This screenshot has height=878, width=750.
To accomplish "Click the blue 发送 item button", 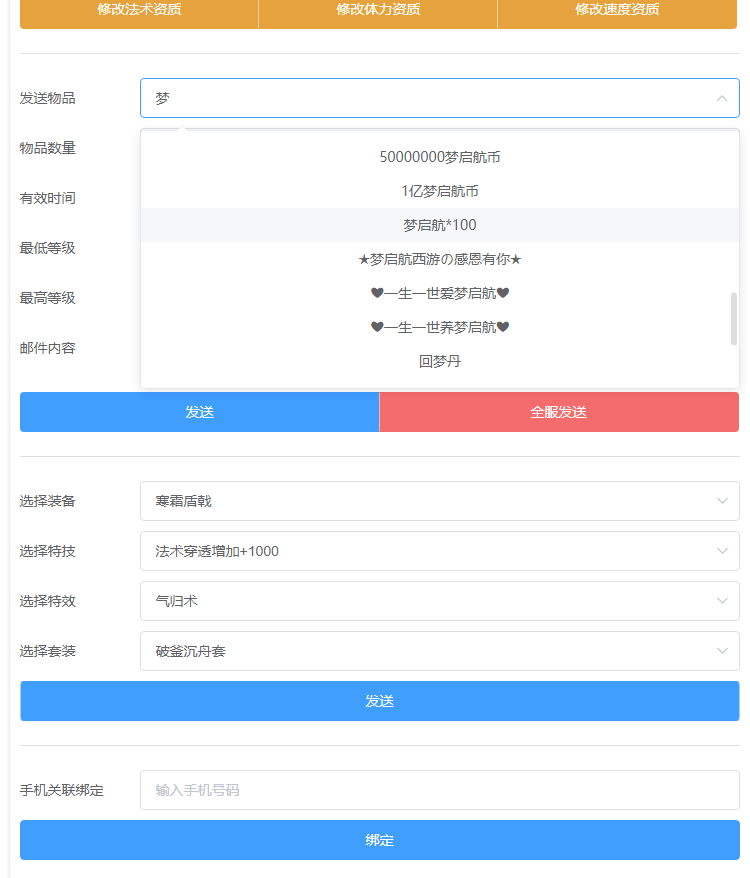I will click(199, 412).
